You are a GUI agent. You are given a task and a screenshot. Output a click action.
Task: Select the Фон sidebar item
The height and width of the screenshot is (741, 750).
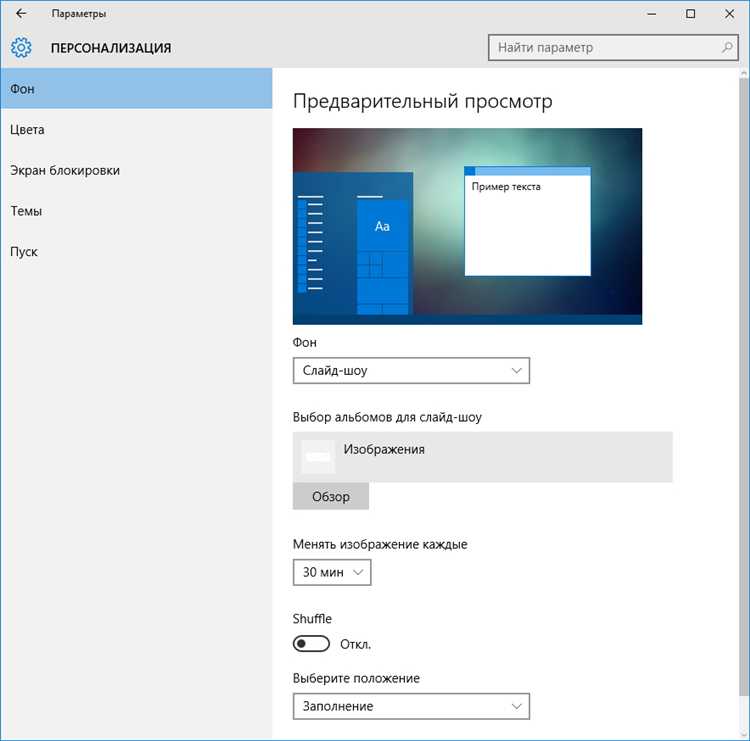pyautogui.click(x=136, y=88)
